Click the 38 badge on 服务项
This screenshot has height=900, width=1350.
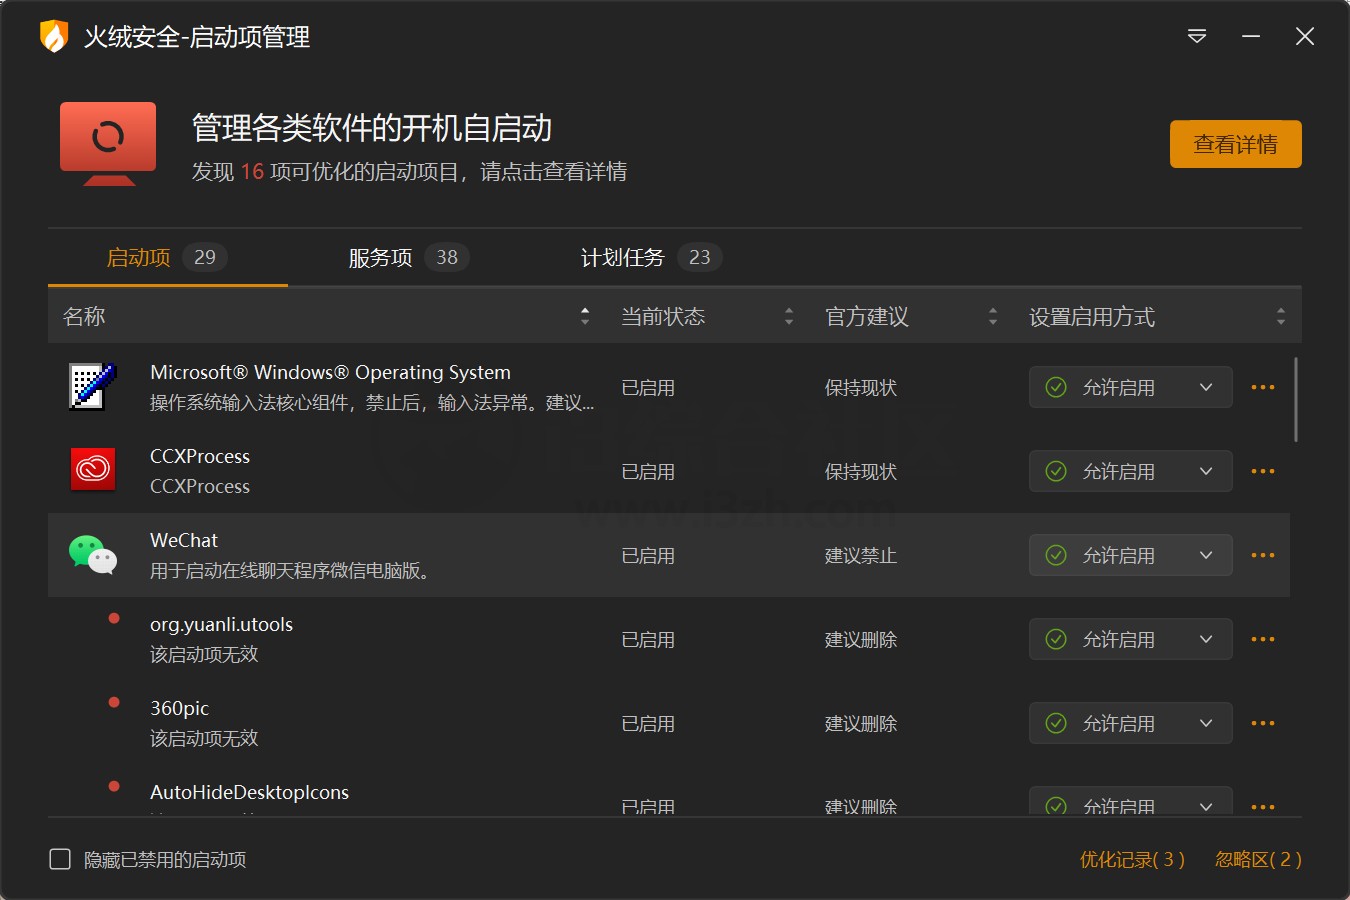[447, 257]
